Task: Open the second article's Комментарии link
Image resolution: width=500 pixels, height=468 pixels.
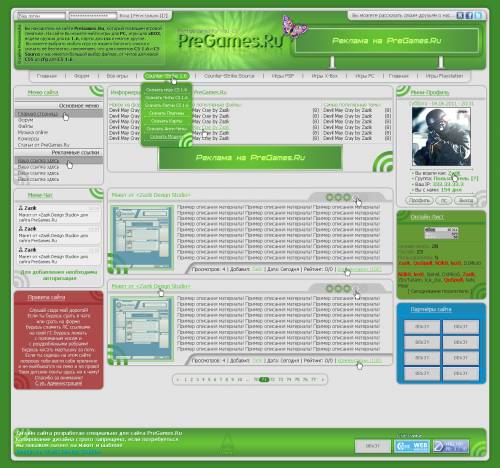Action: (x=359, y=361)
